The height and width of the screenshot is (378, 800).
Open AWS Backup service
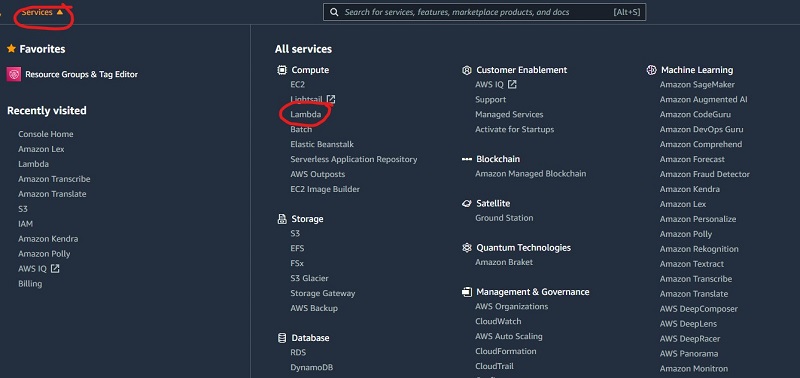(314, 308)
